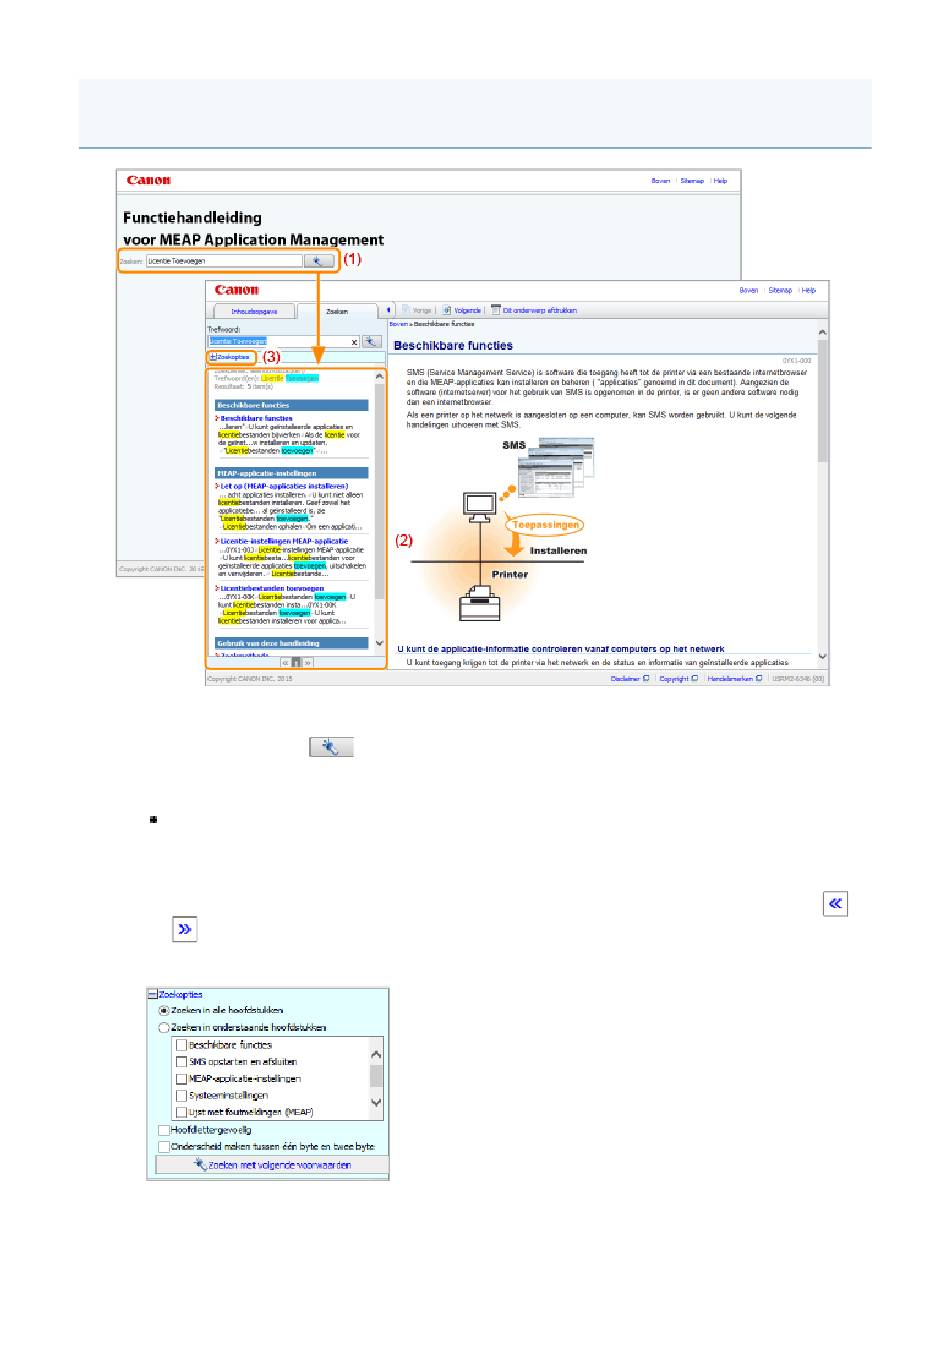Open Sitemap link in the front window header
Image resolution: width=950 pixels, height=1353 pixels.
tap(780, 290)
